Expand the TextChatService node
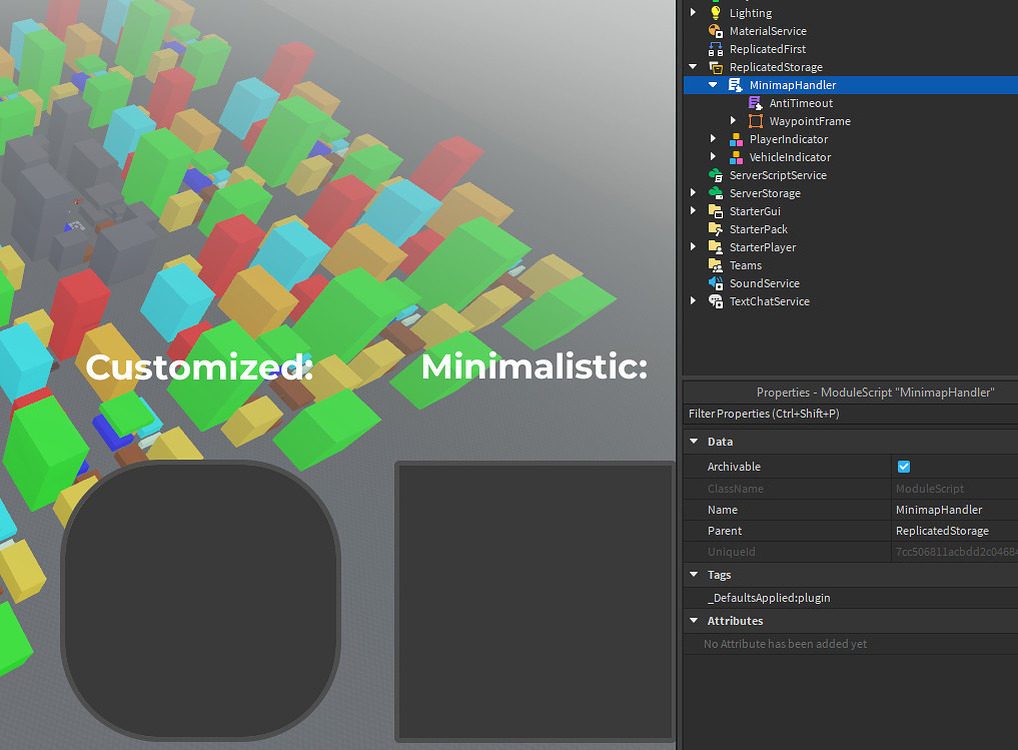The width and height of the screenshot is (1018, 750). (693, 301)
